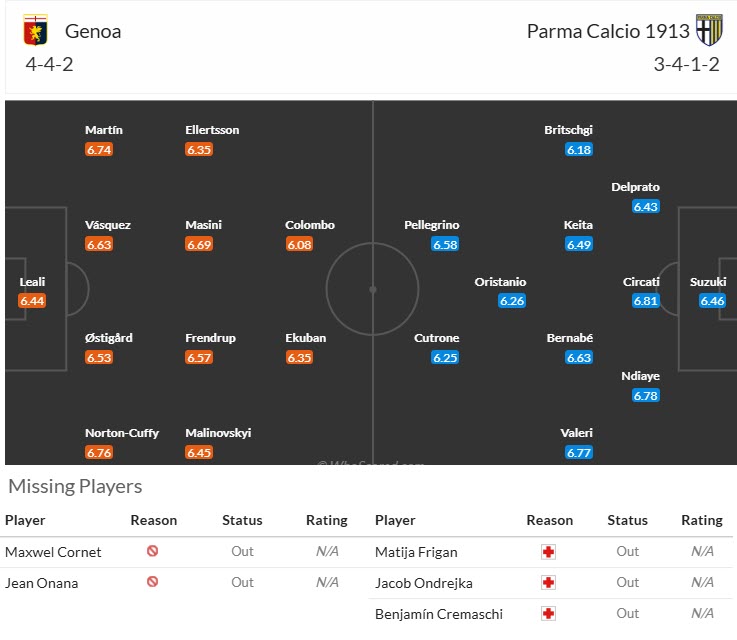Select player Malinovskyi on the pitch

pos(218,433)
